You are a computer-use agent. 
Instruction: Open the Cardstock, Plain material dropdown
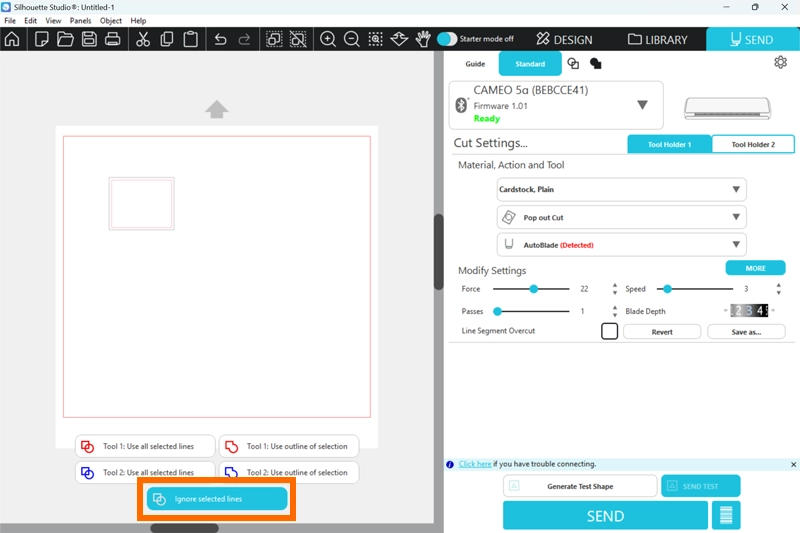click(x=621, y=189)
